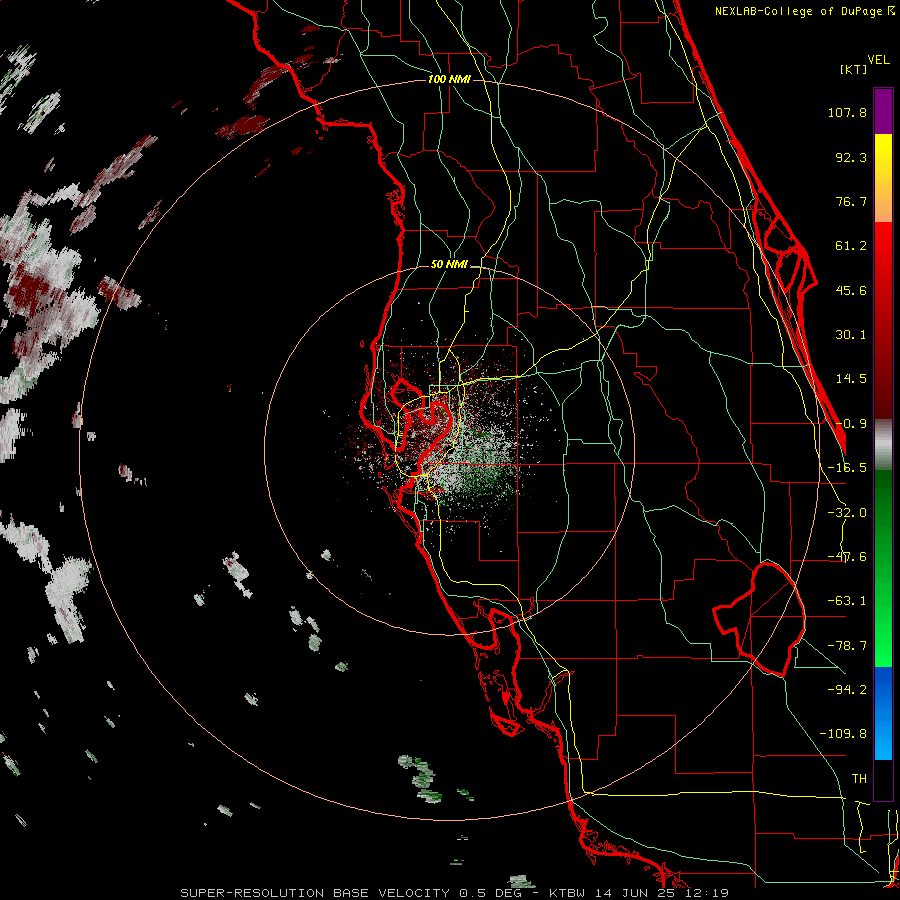Click the Super-Resolution Base Velocity caption
Screen dimensions: 900x900
455,893
